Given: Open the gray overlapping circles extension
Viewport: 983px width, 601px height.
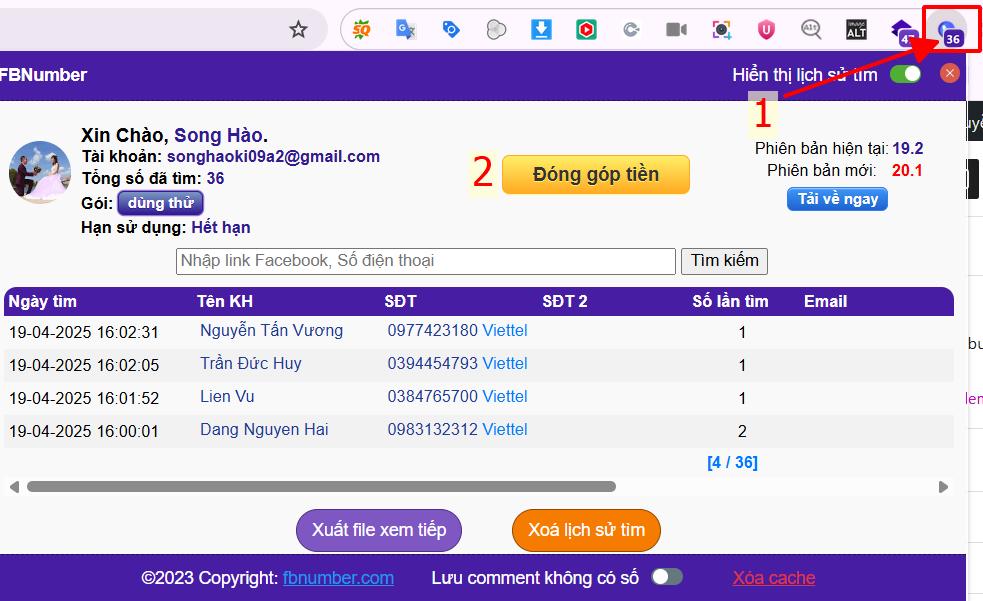Looking at the screenshot, I should (x=496, y=29).
